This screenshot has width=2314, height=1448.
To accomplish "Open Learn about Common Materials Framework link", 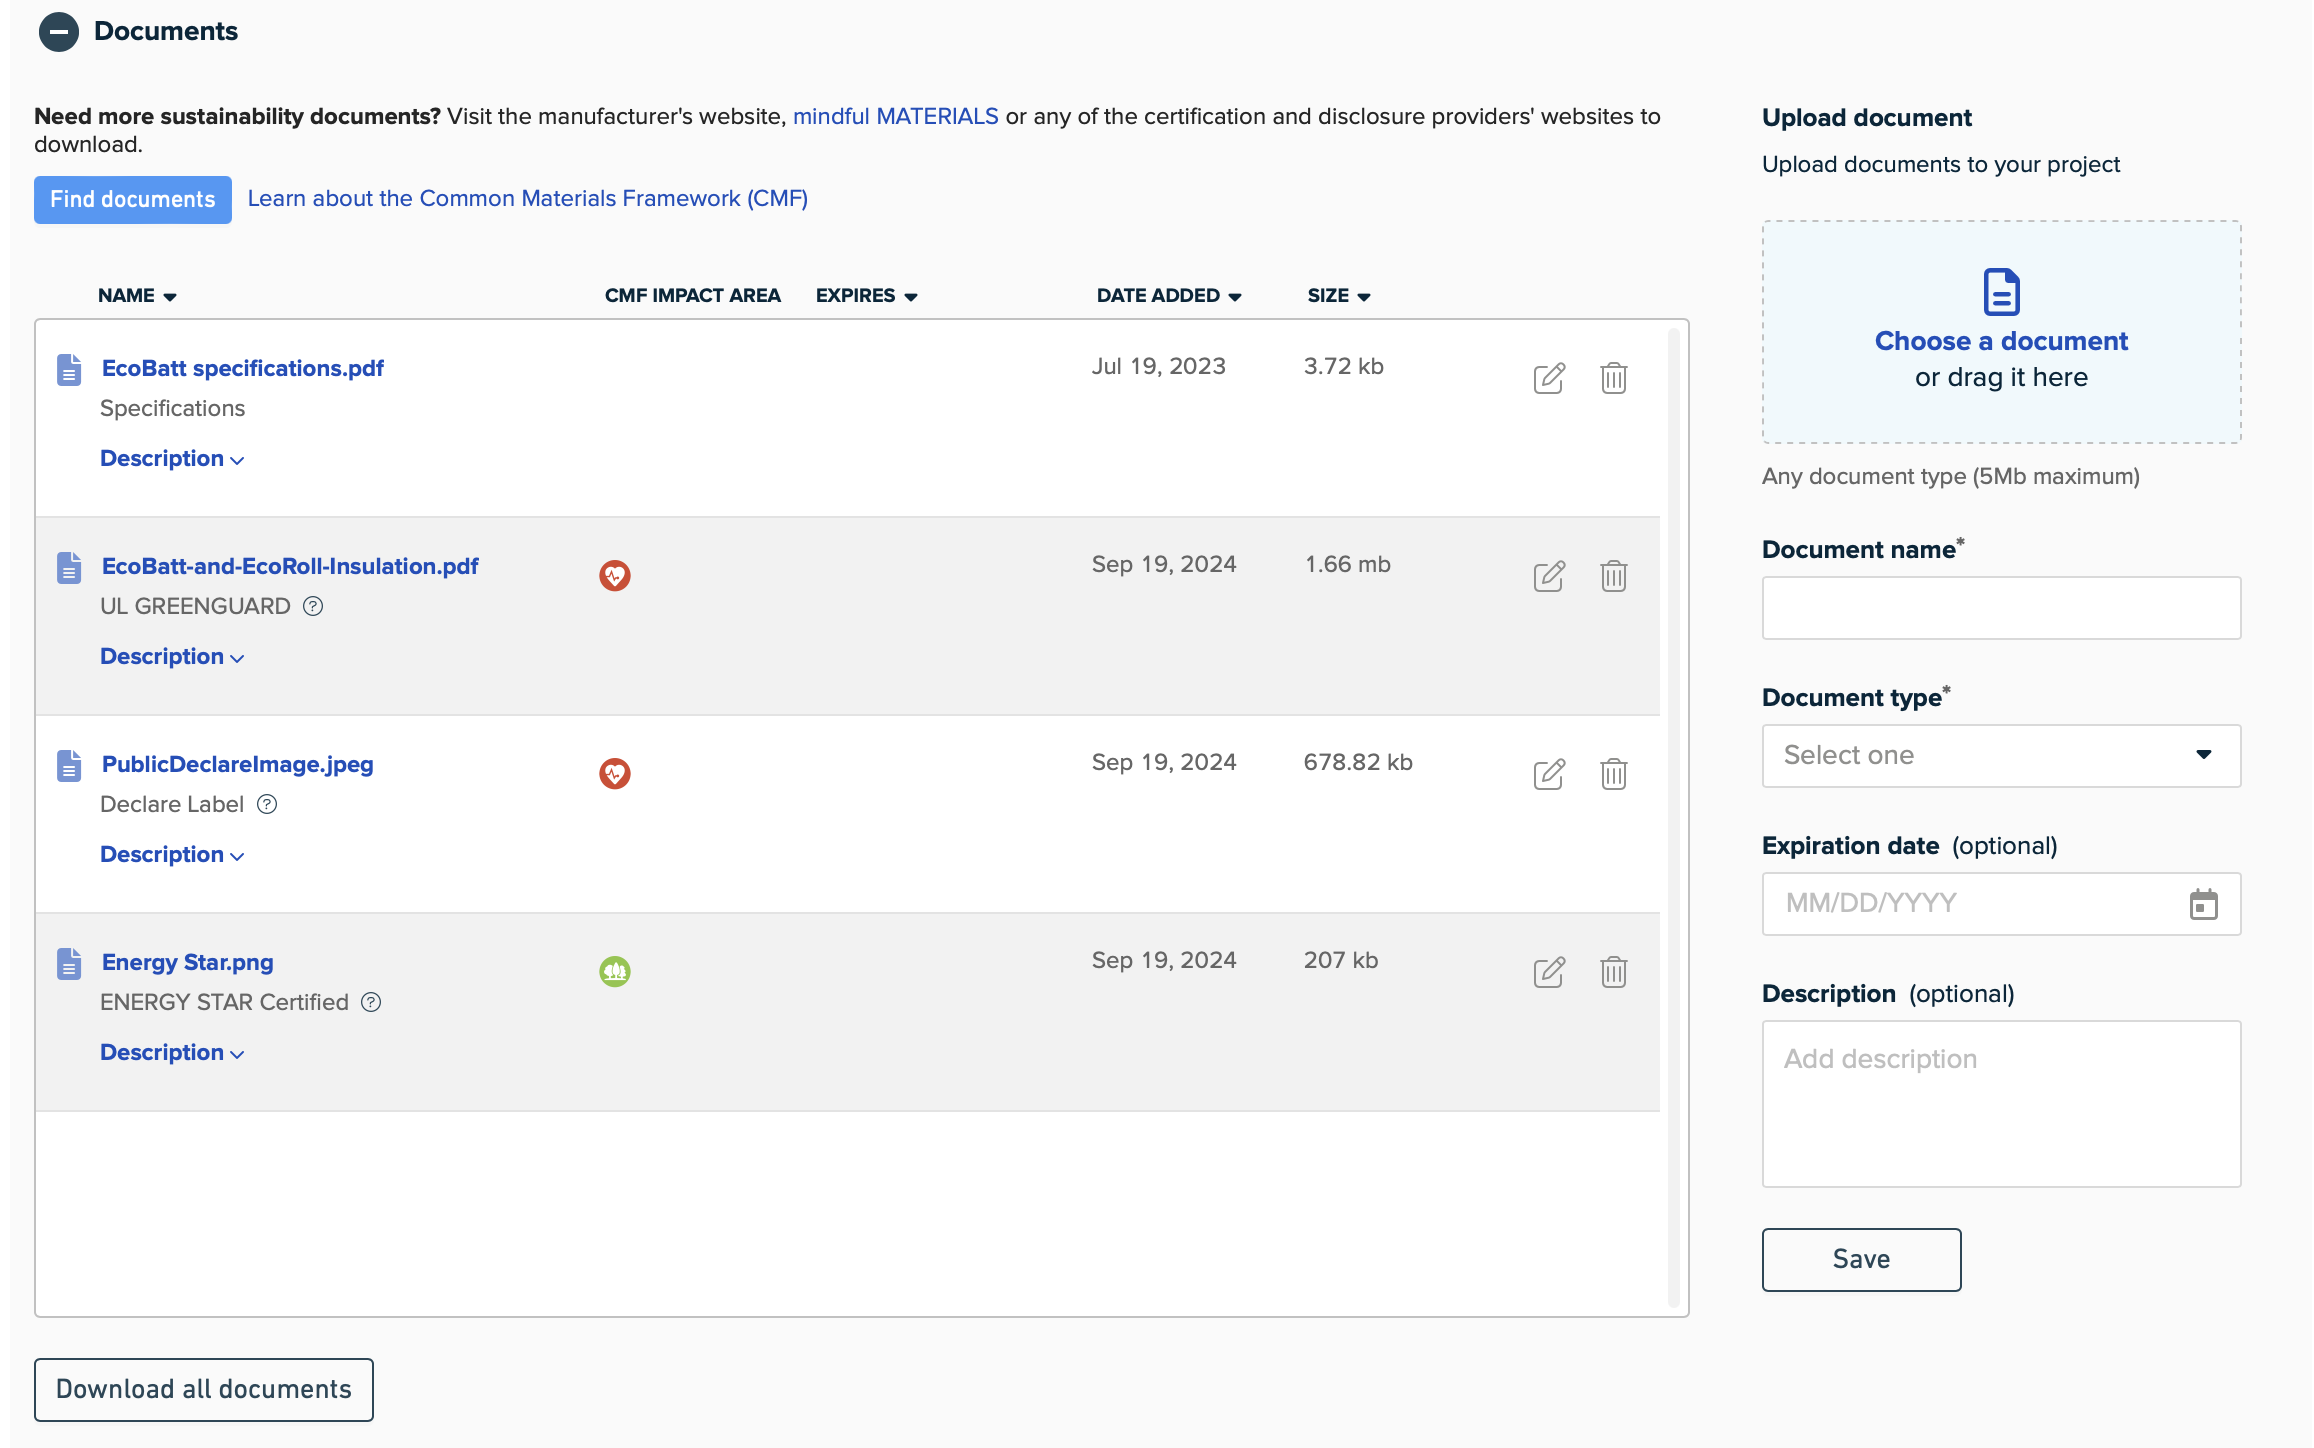I will 528,199.
